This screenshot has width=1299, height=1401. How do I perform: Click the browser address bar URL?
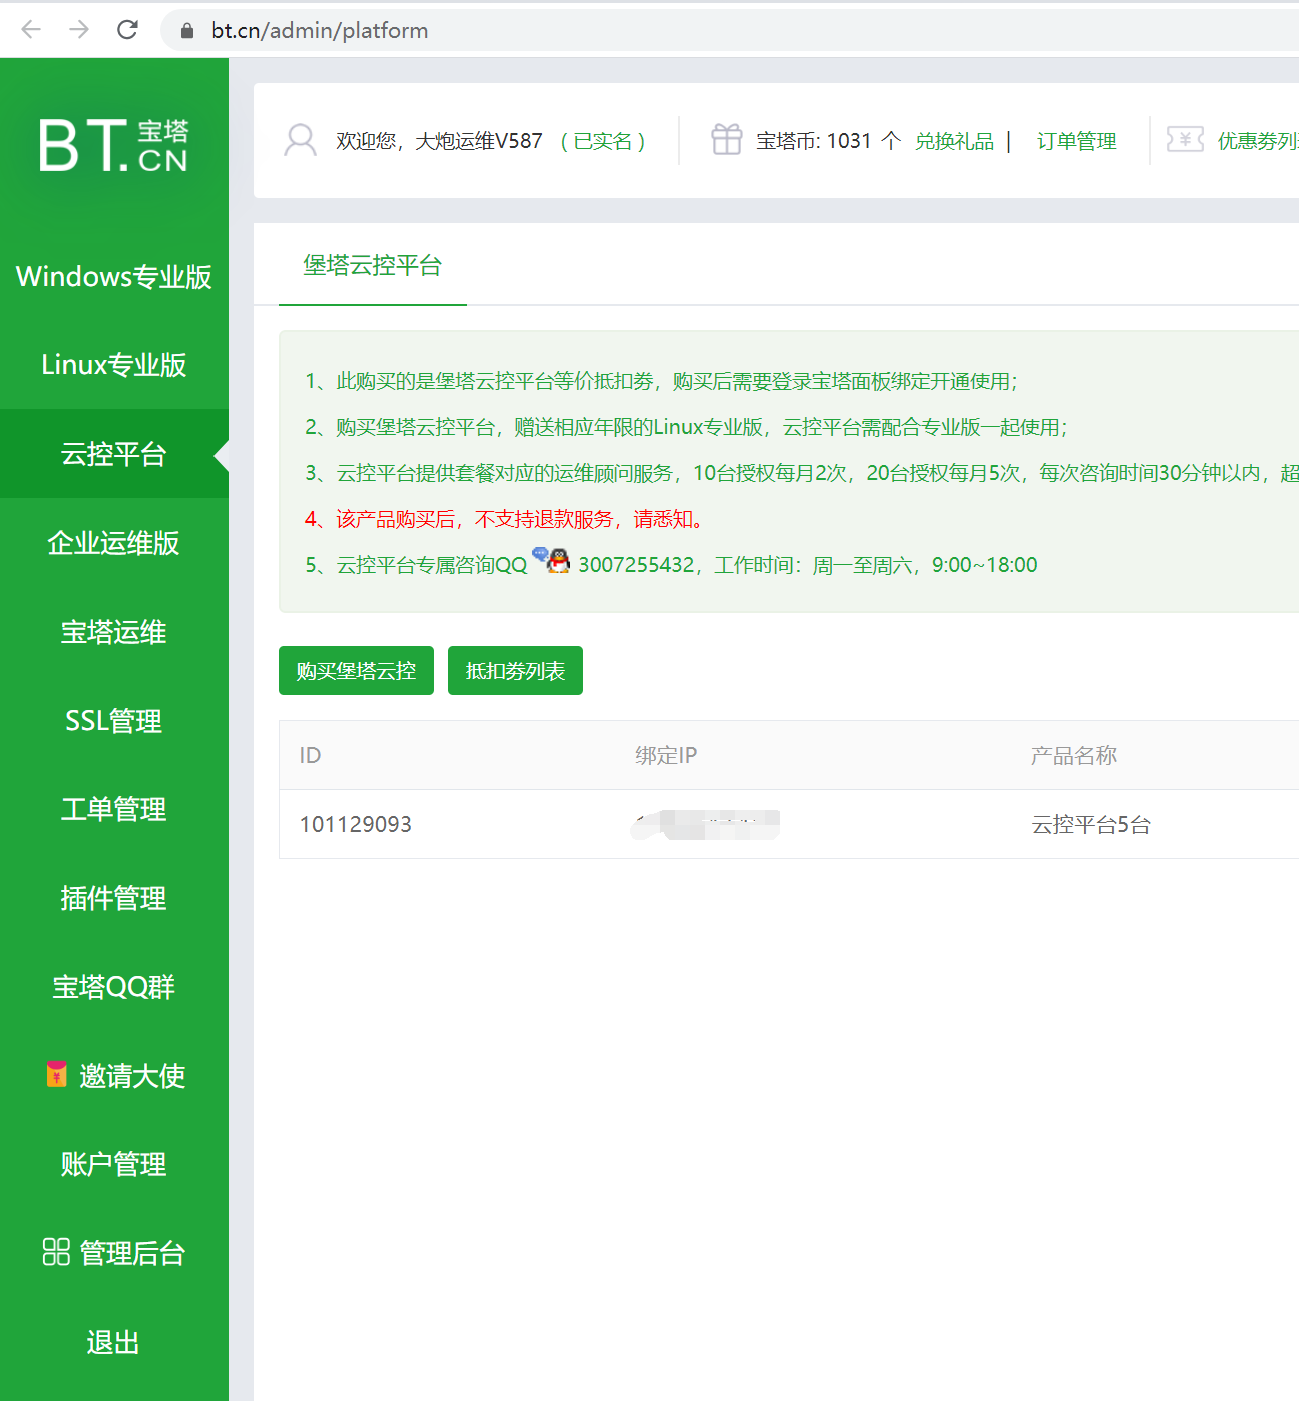pyautogui.click(x=320, y=31)
